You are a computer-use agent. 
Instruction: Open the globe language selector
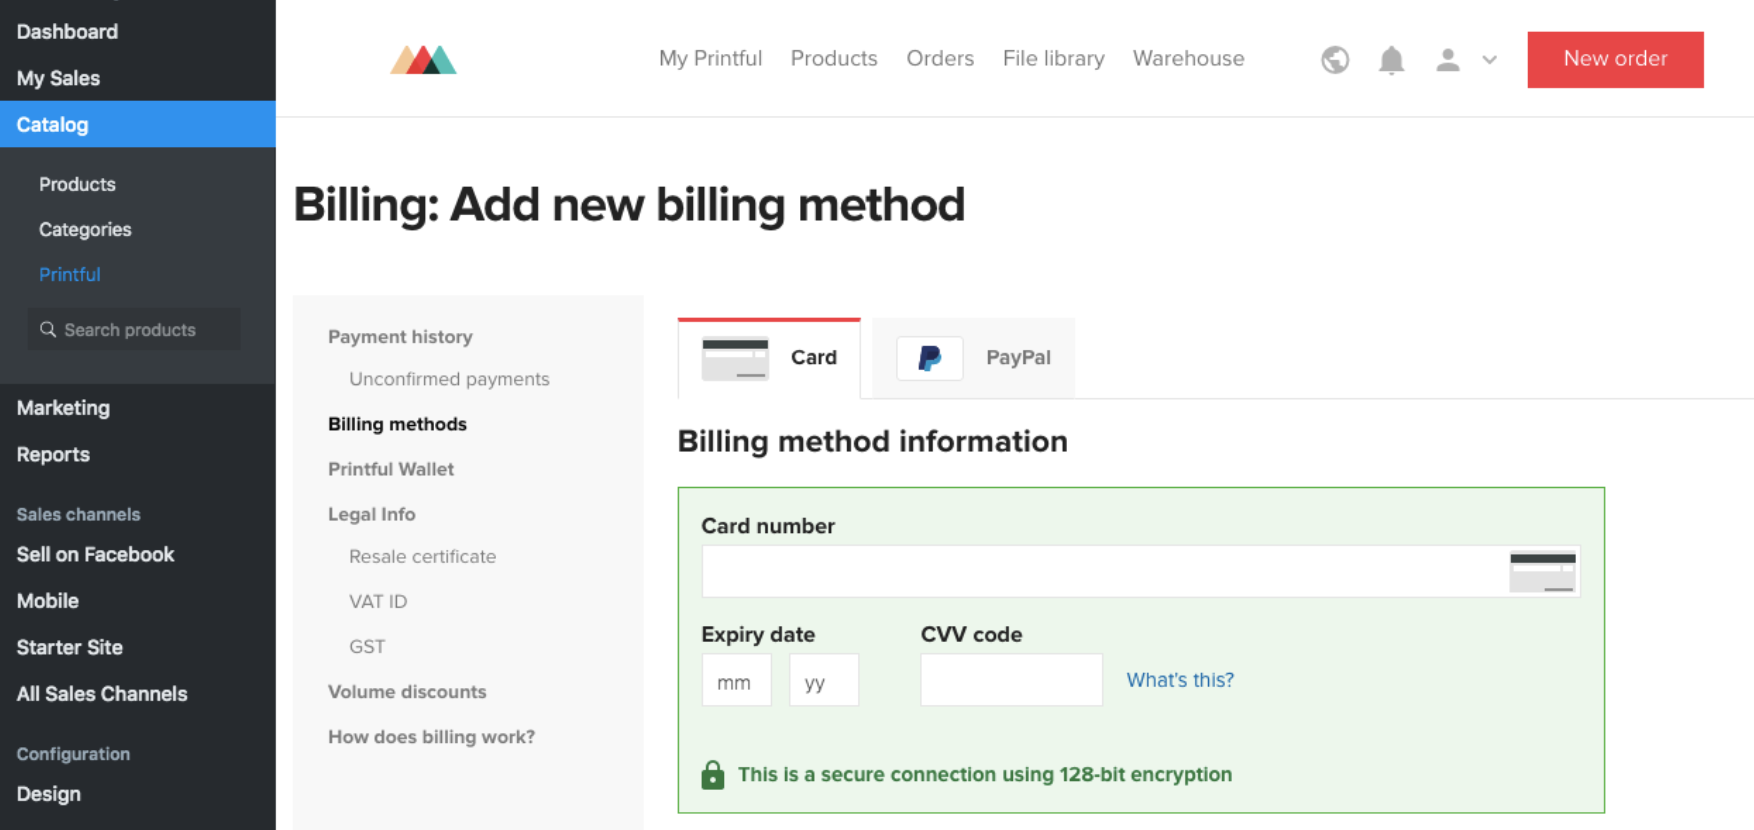tap(1335, 60)
